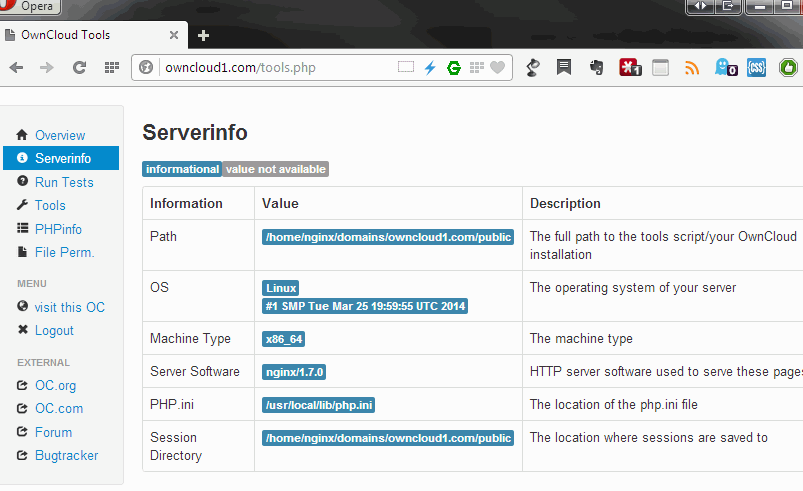Viewport: 803px width, 491px height.
Task: Click the rectangle selection icon in address bar
Action: pyautogui.click(x=406, y=67)
